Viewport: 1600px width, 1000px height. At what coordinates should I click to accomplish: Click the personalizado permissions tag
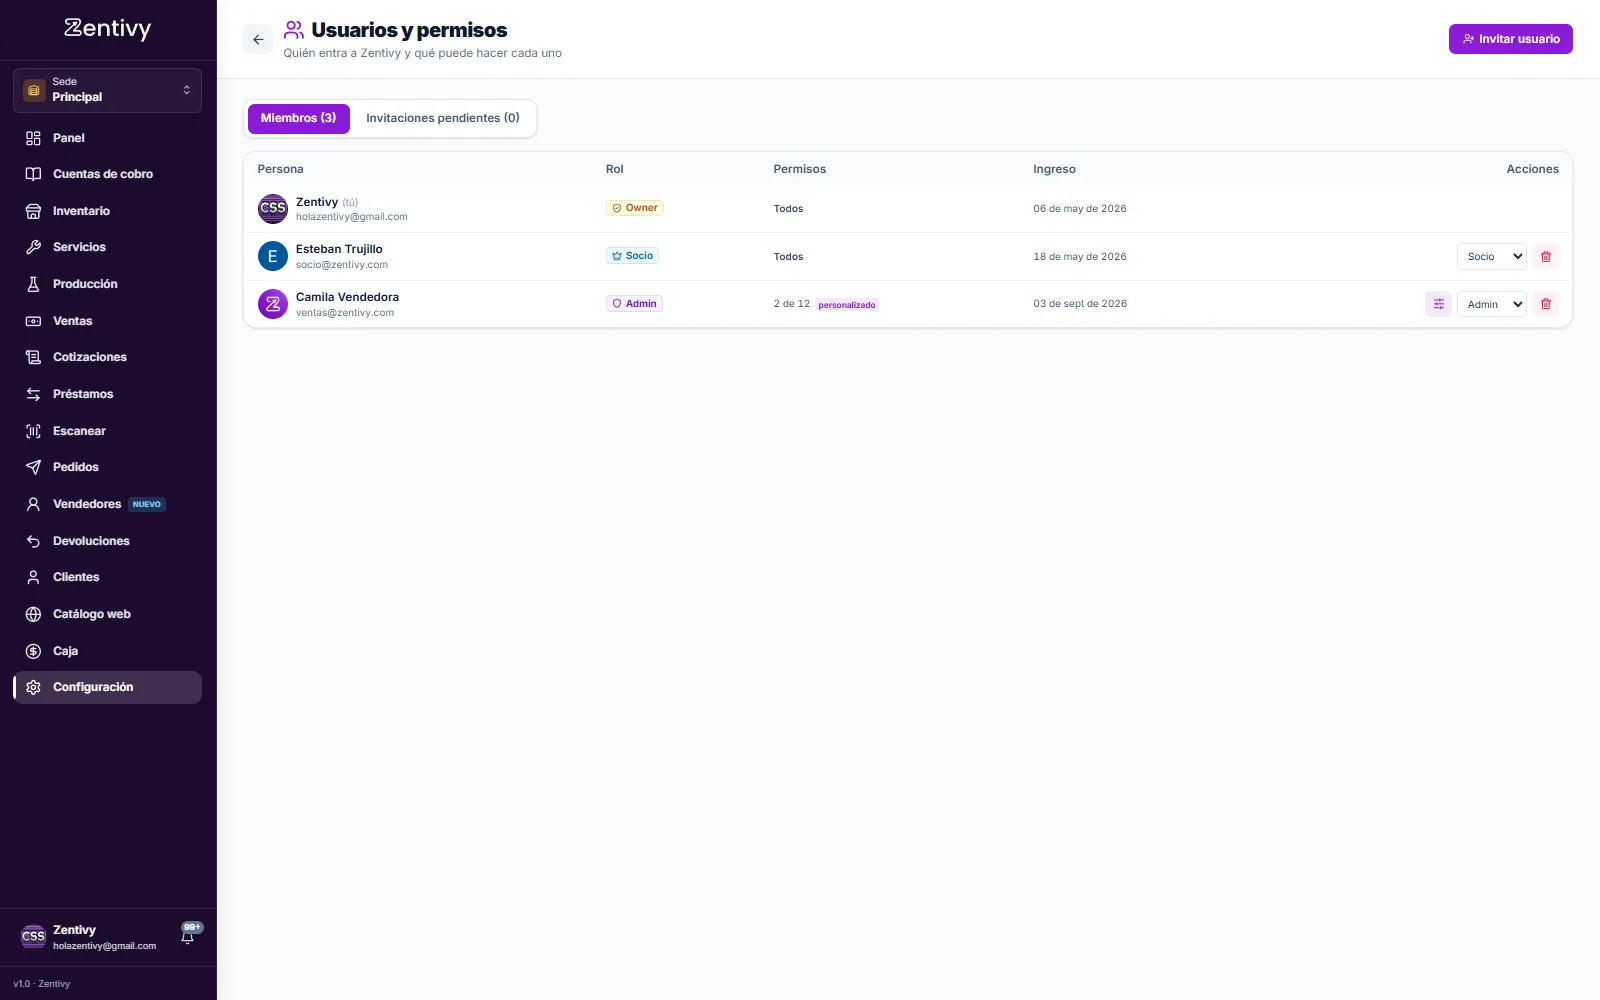click(847, 305)
